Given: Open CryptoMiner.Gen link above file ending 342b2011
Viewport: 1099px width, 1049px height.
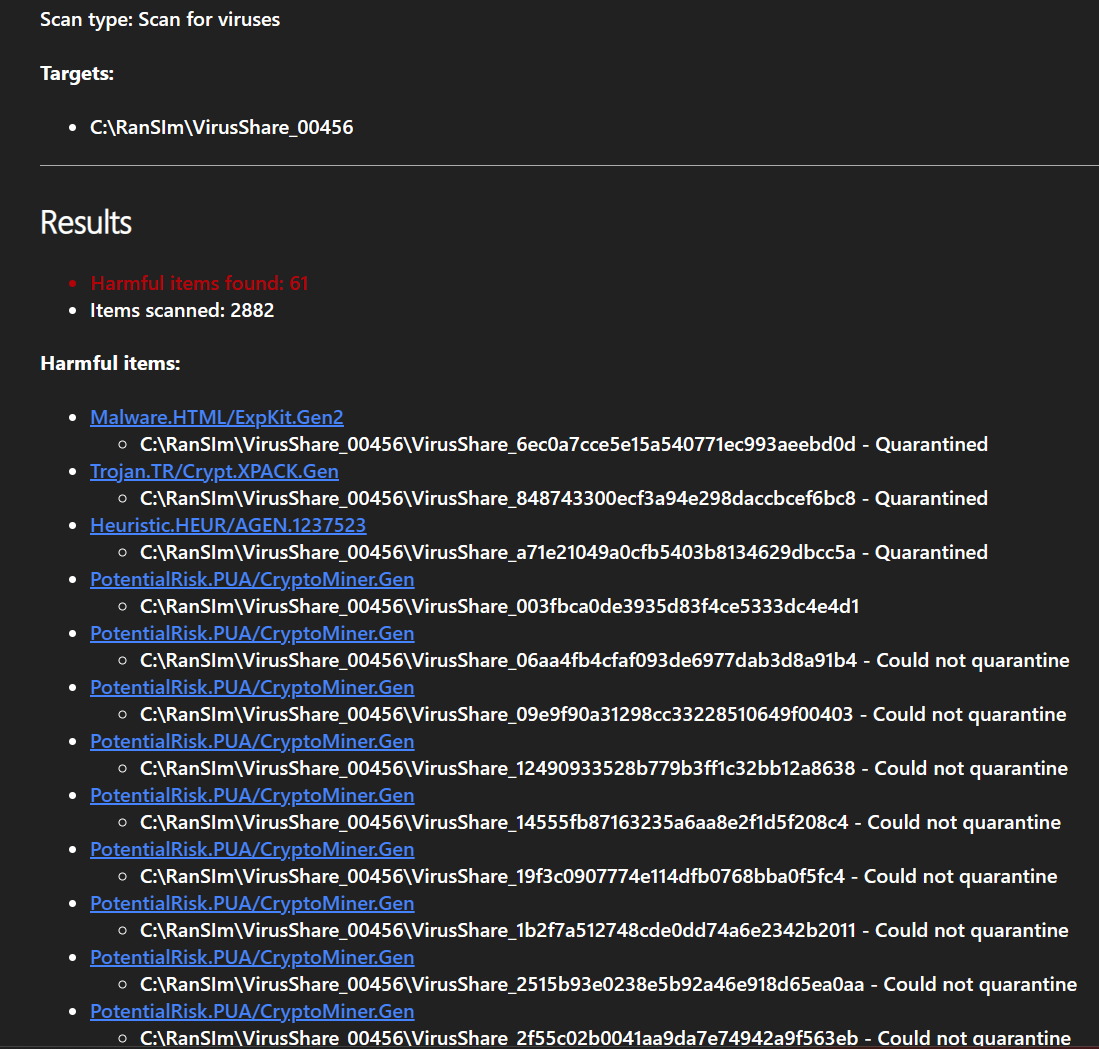Looking at the screenshot, I should [252, 903].
